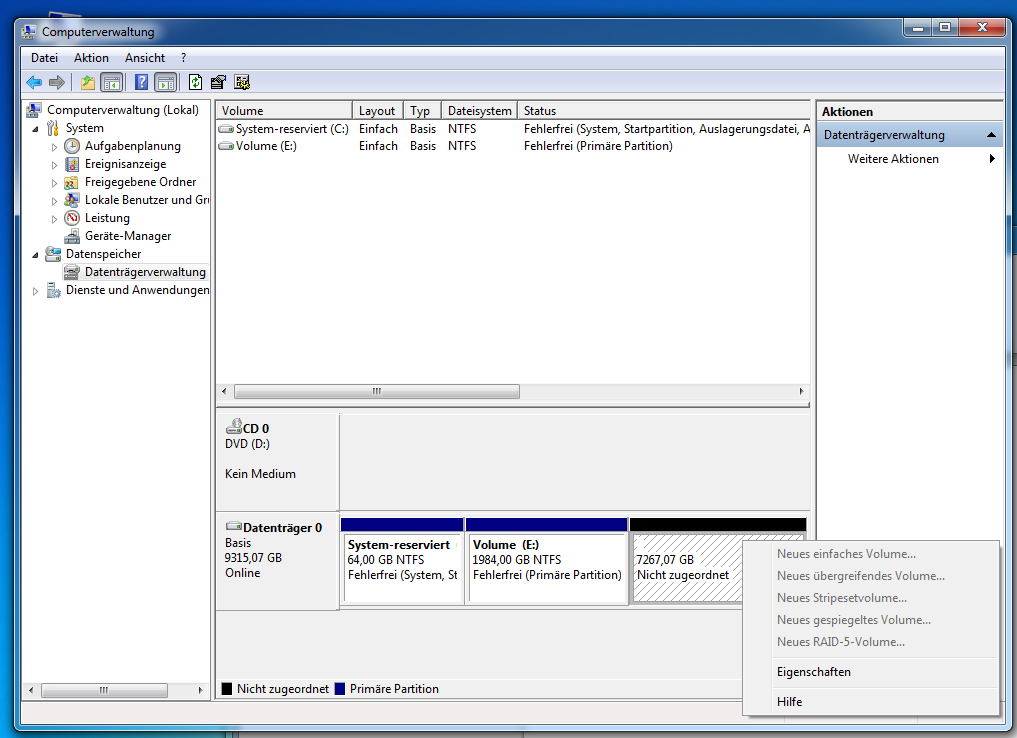The height and width of the screenshot is (738, 1017).
Task: Click the folder Up one level icon
Action: [88, 82]
